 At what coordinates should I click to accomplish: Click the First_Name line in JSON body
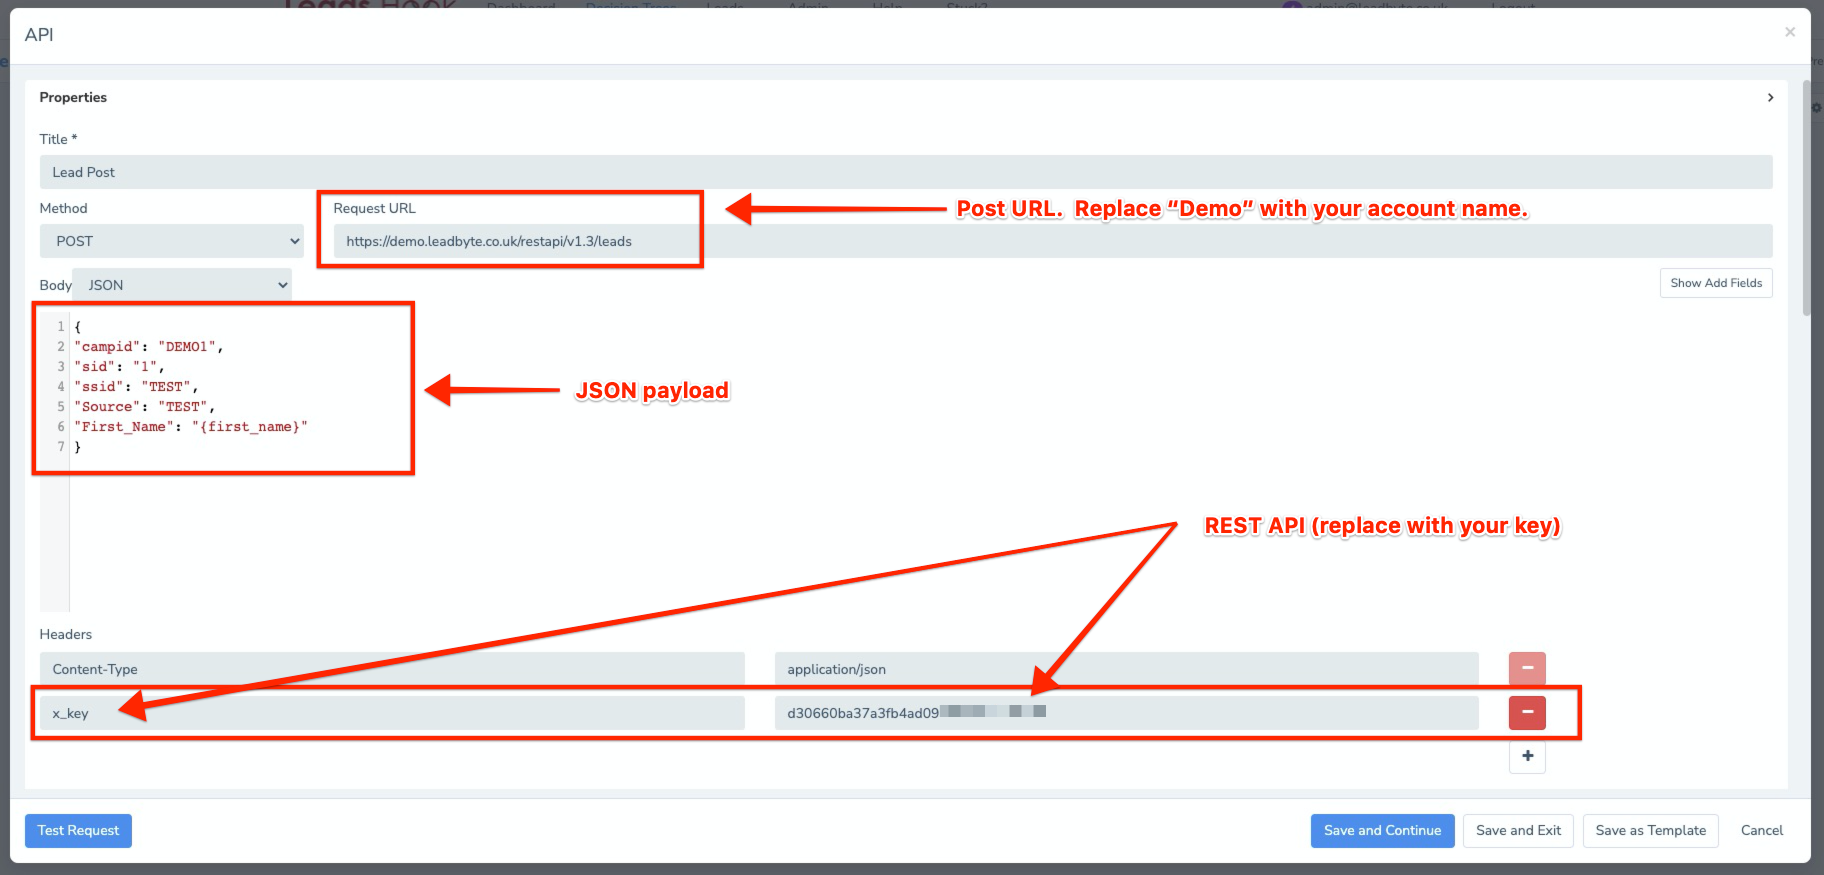coord(190,427)
